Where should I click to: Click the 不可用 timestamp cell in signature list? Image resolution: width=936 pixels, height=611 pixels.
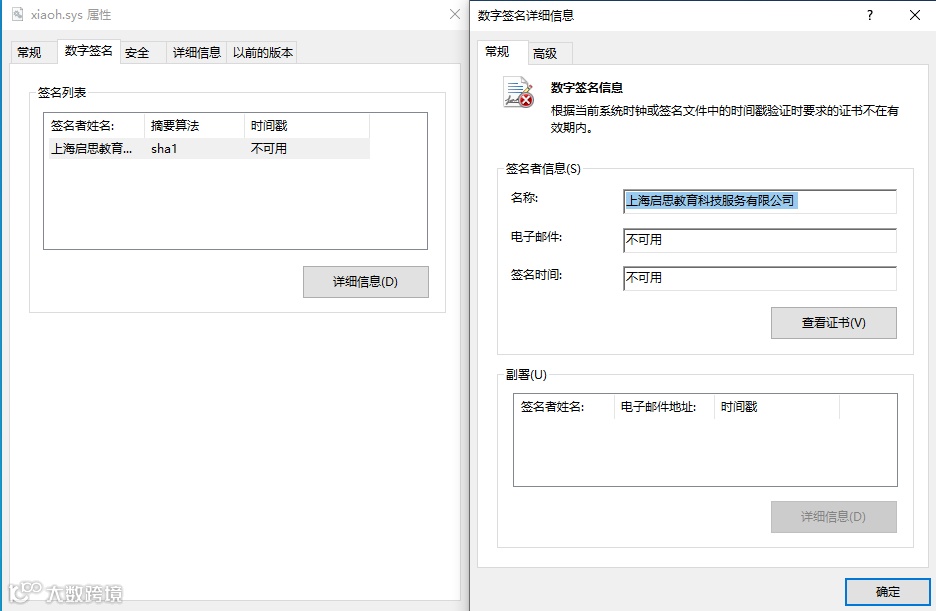click(269, 149)
